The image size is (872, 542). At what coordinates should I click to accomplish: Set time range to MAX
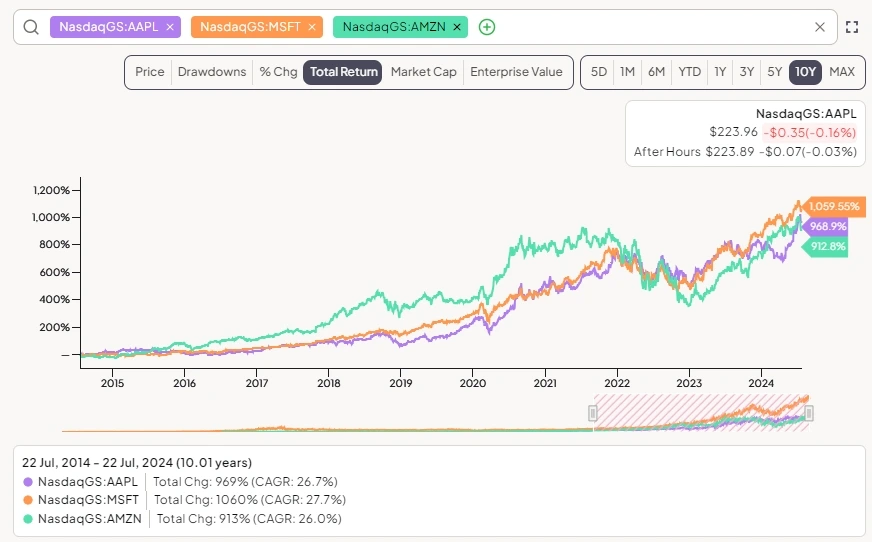tap(841, 72)
